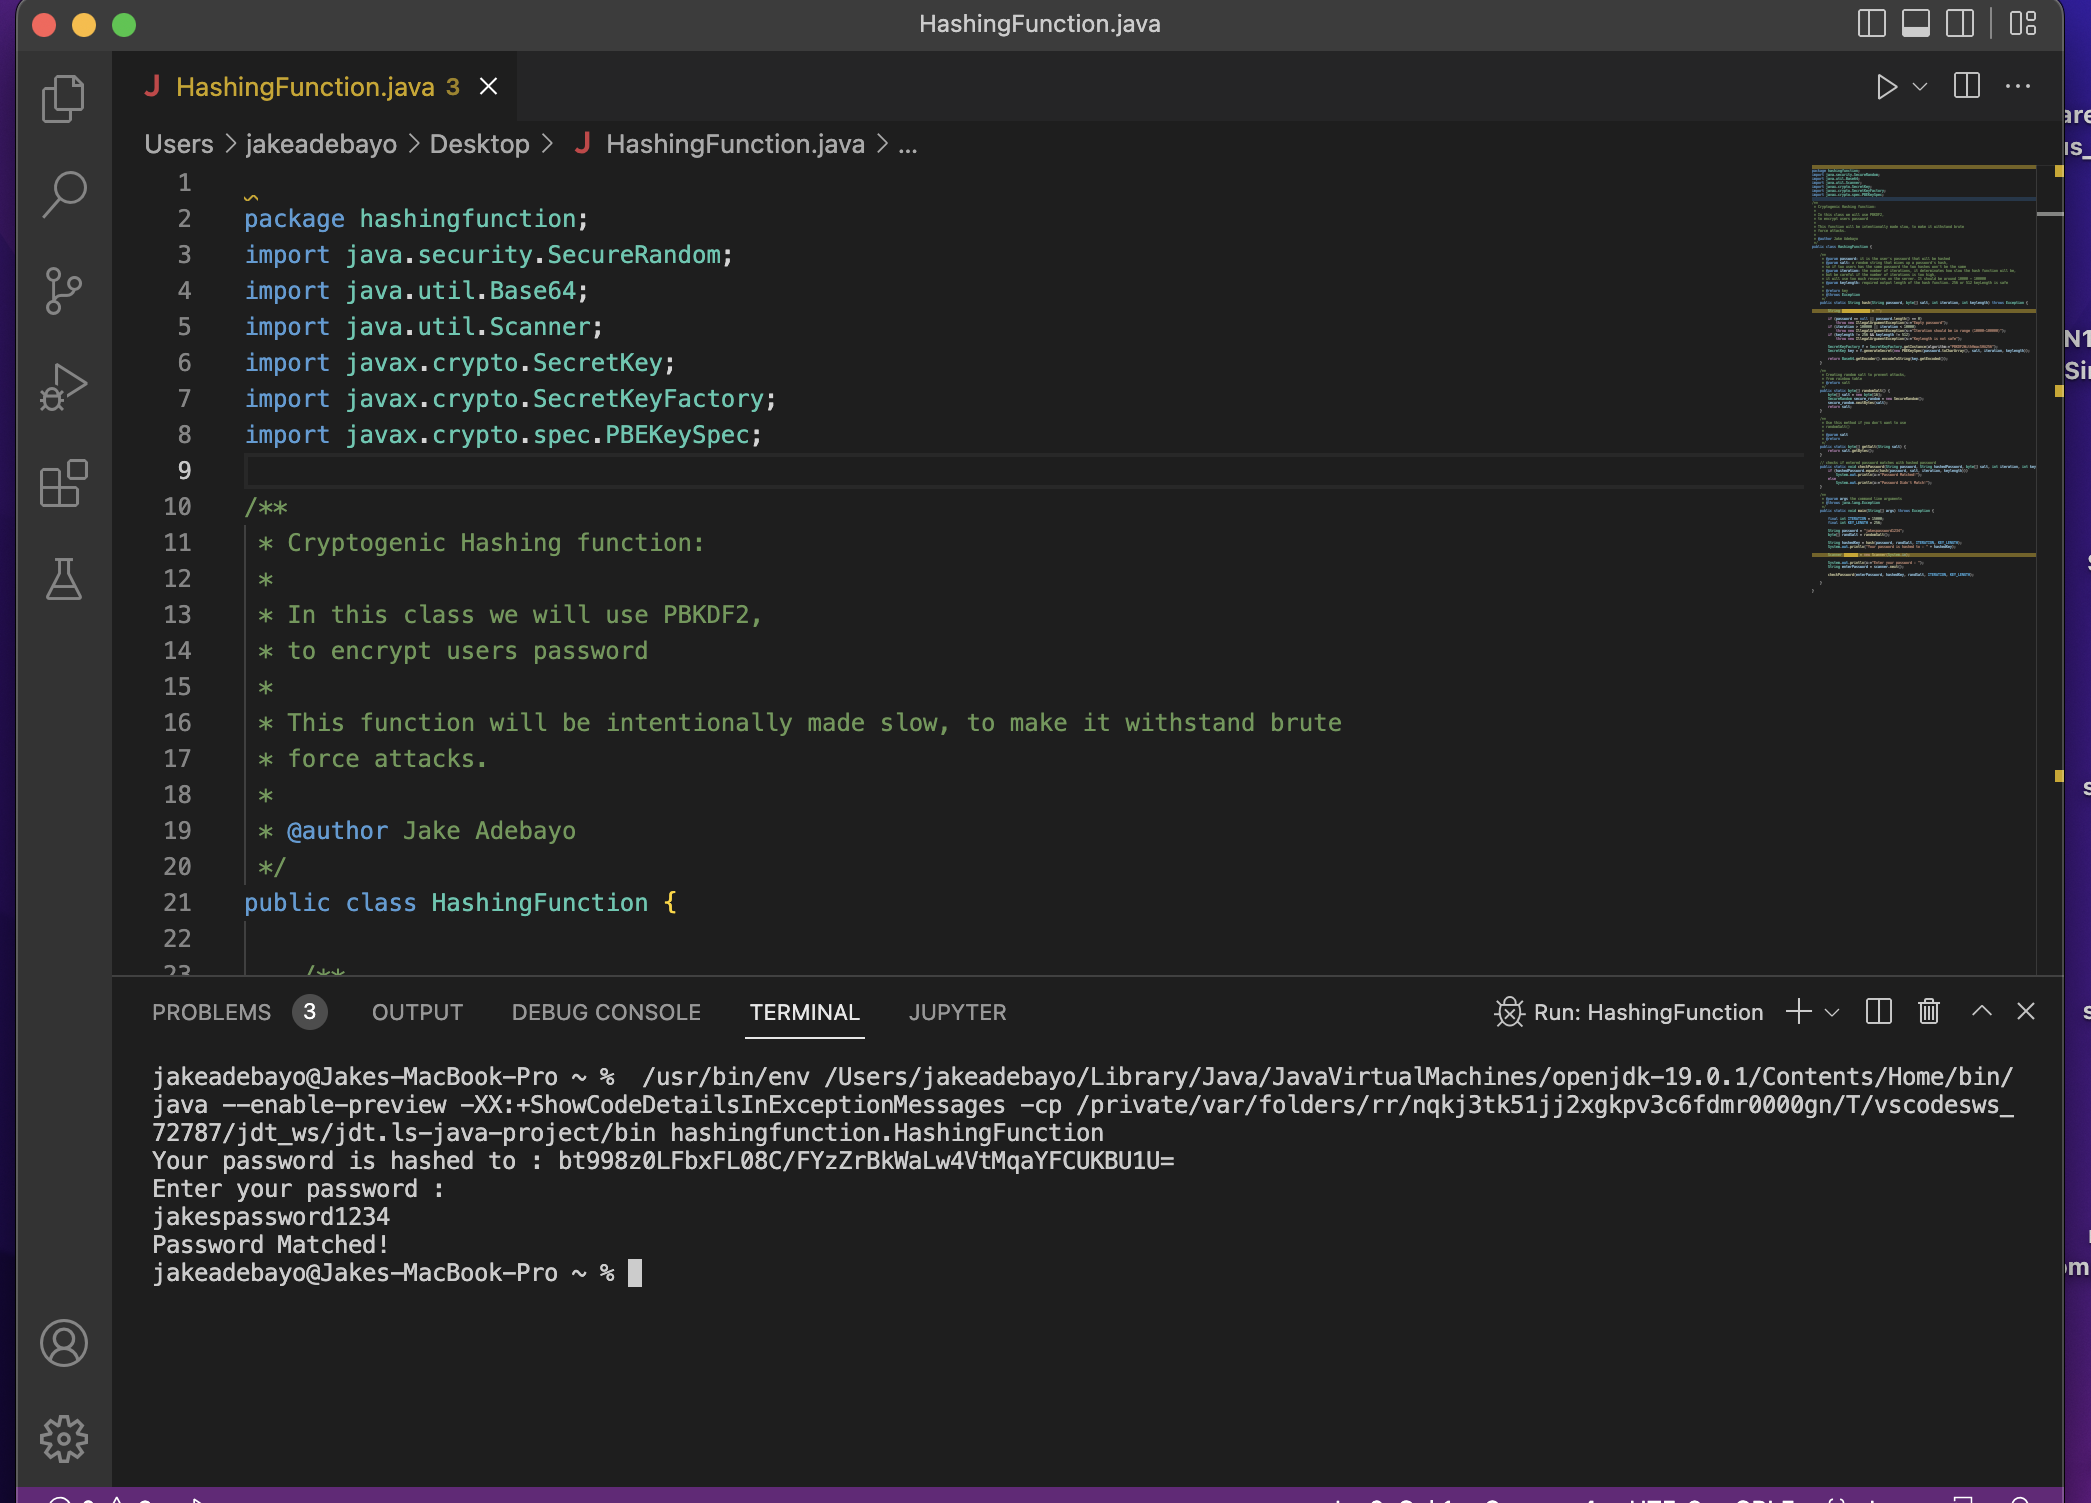Customize layout from title bar icon
2091x1503 pixels.
[2023, 23]
